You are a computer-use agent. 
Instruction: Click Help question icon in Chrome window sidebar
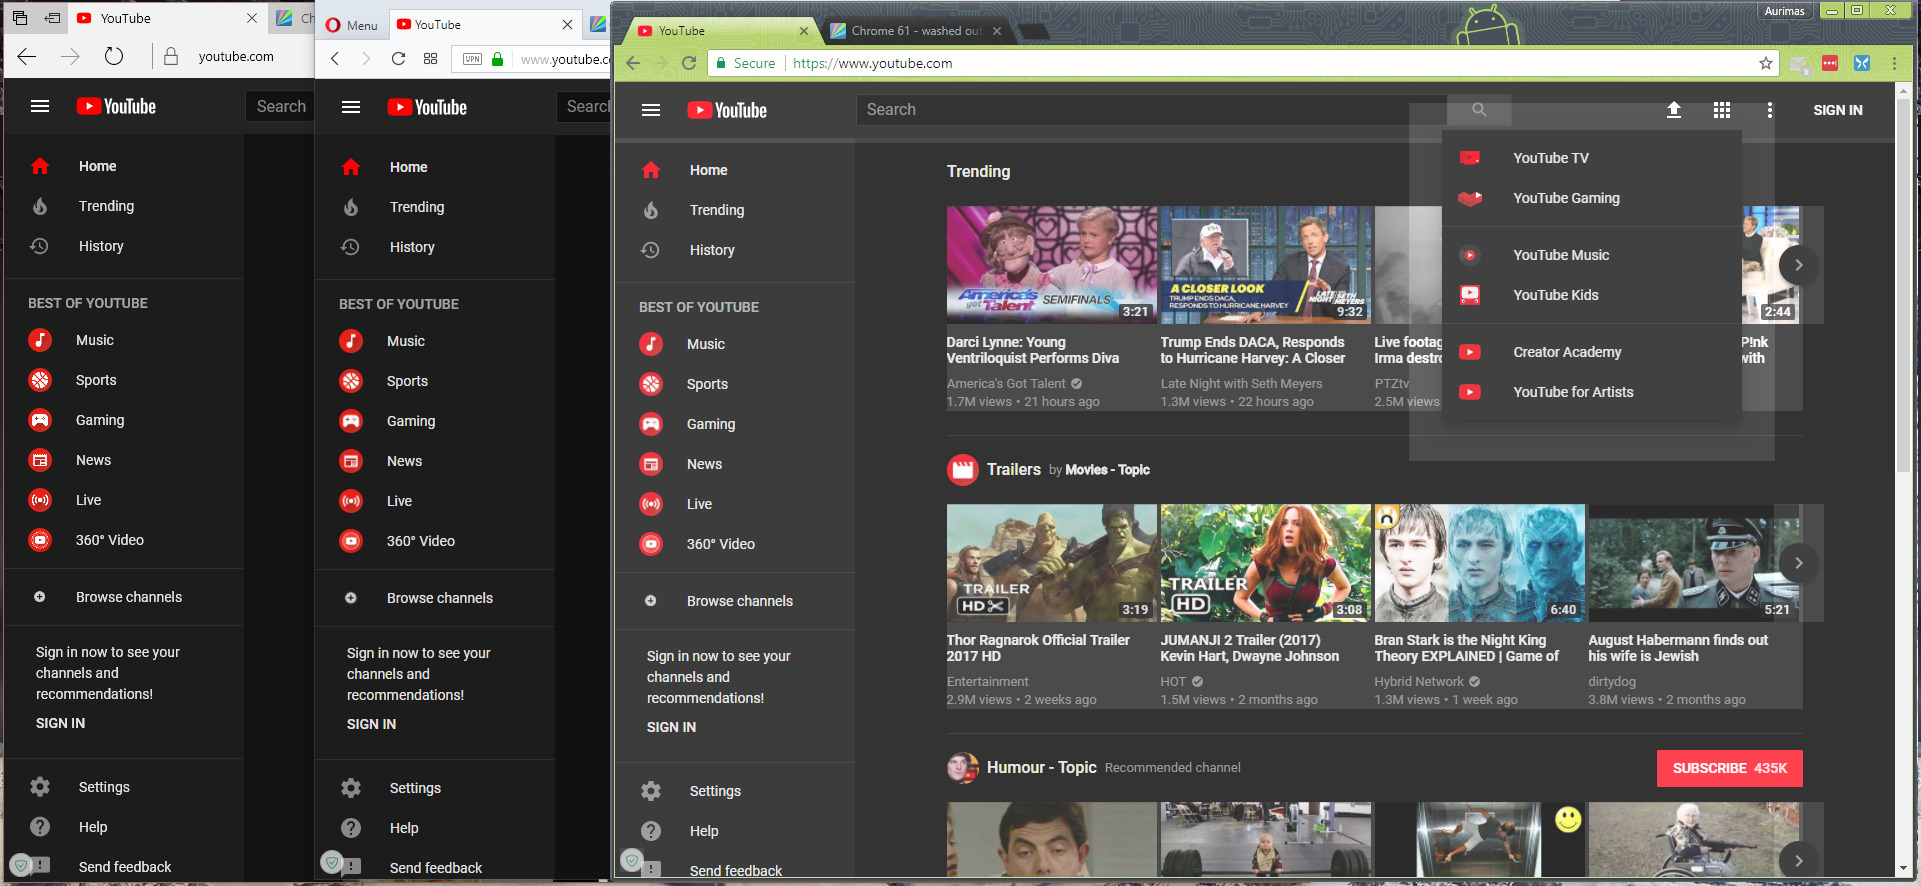(651, 831)
